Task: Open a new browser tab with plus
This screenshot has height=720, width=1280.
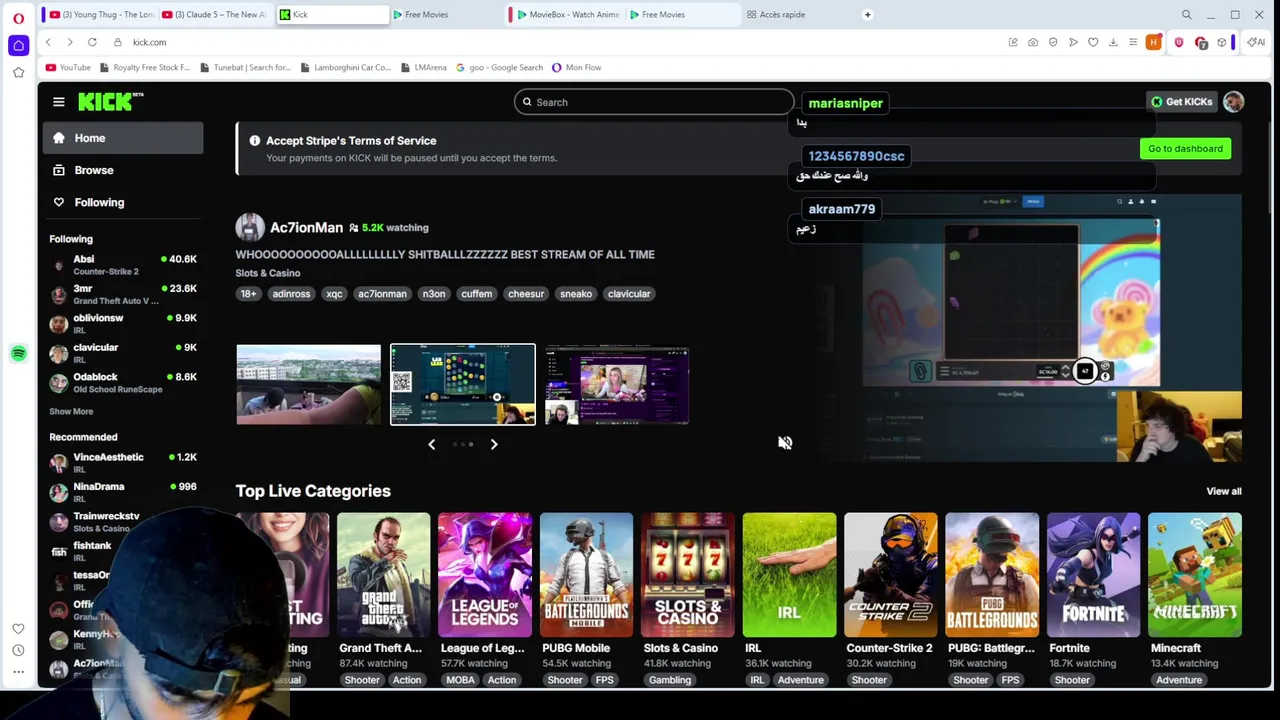Action: pyautogui.click(x=868, y=14)
